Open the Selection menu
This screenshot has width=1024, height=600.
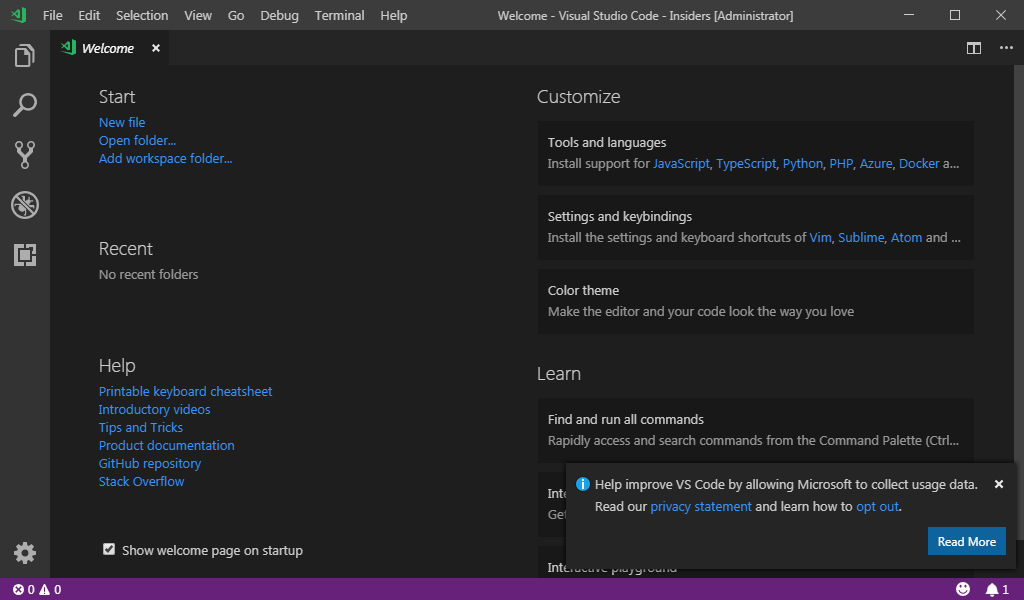pos(142,16)
